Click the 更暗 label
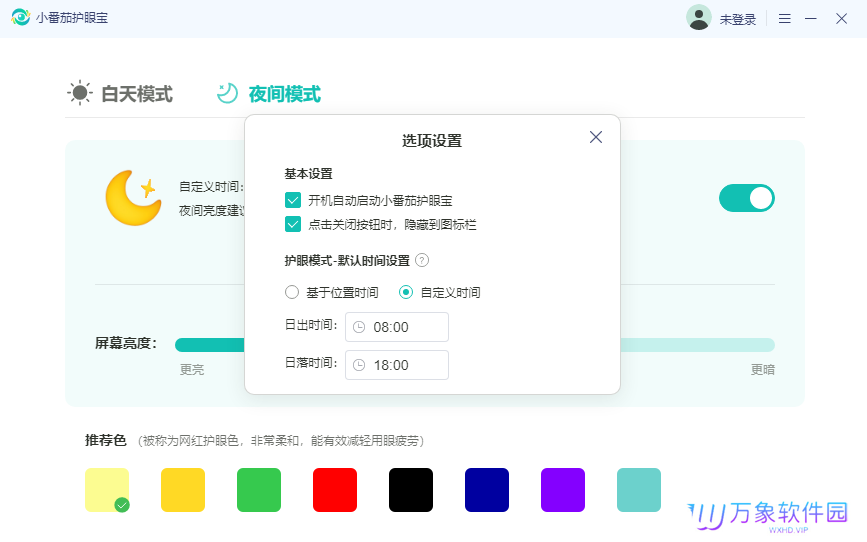 tap(762, 369)
